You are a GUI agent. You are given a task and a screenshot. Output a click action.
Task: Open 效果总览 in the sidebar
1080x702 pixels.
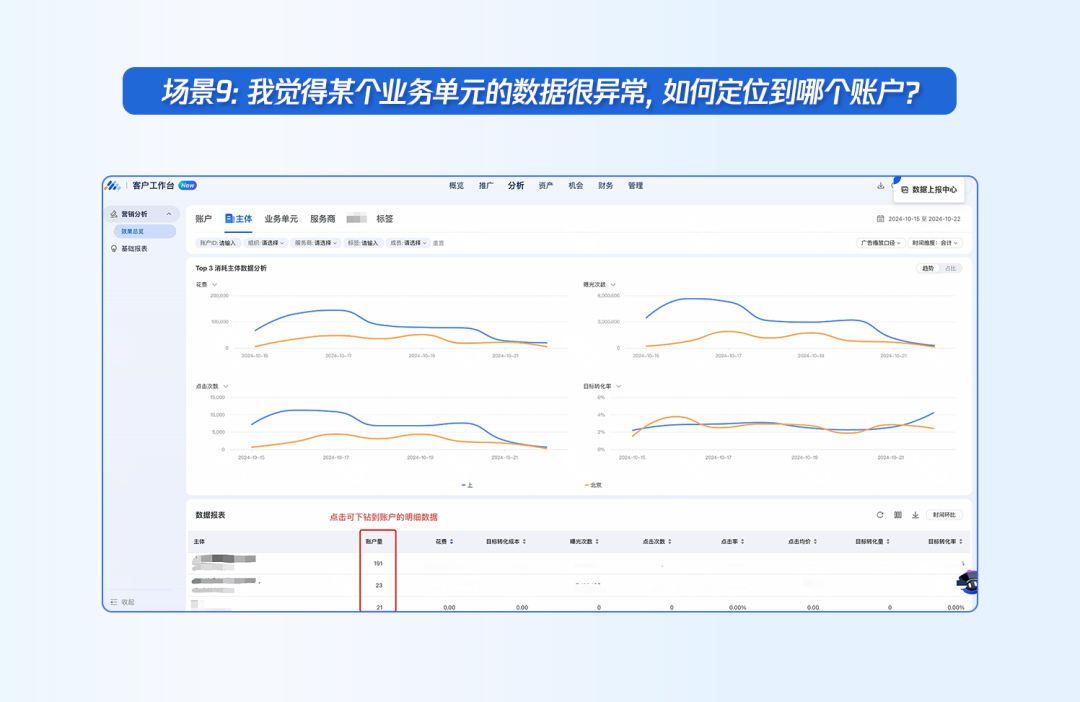coord(144,231)
